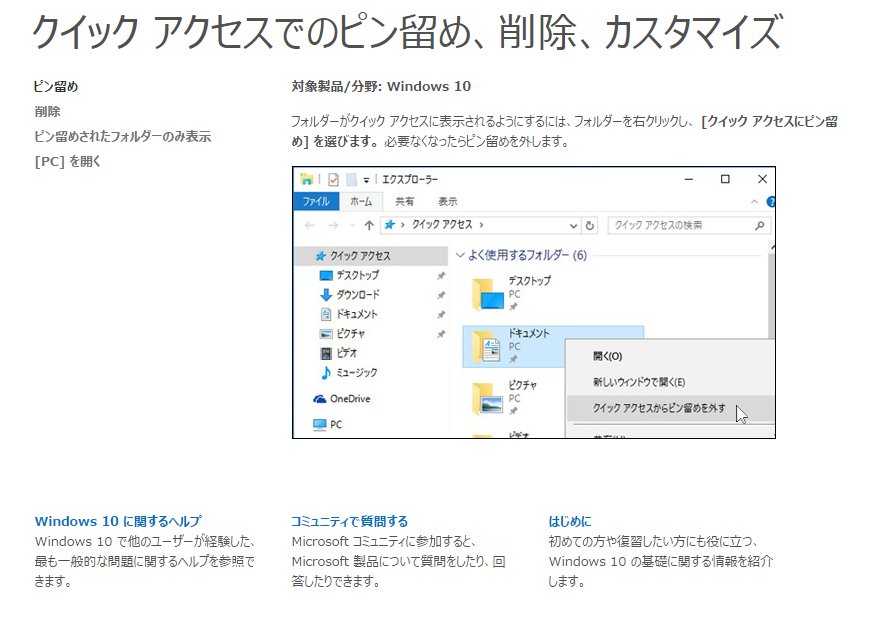The height and width of the screenshot is (621, 875).
Task: Click the back navigation arrow
Action: click(310, 225)
